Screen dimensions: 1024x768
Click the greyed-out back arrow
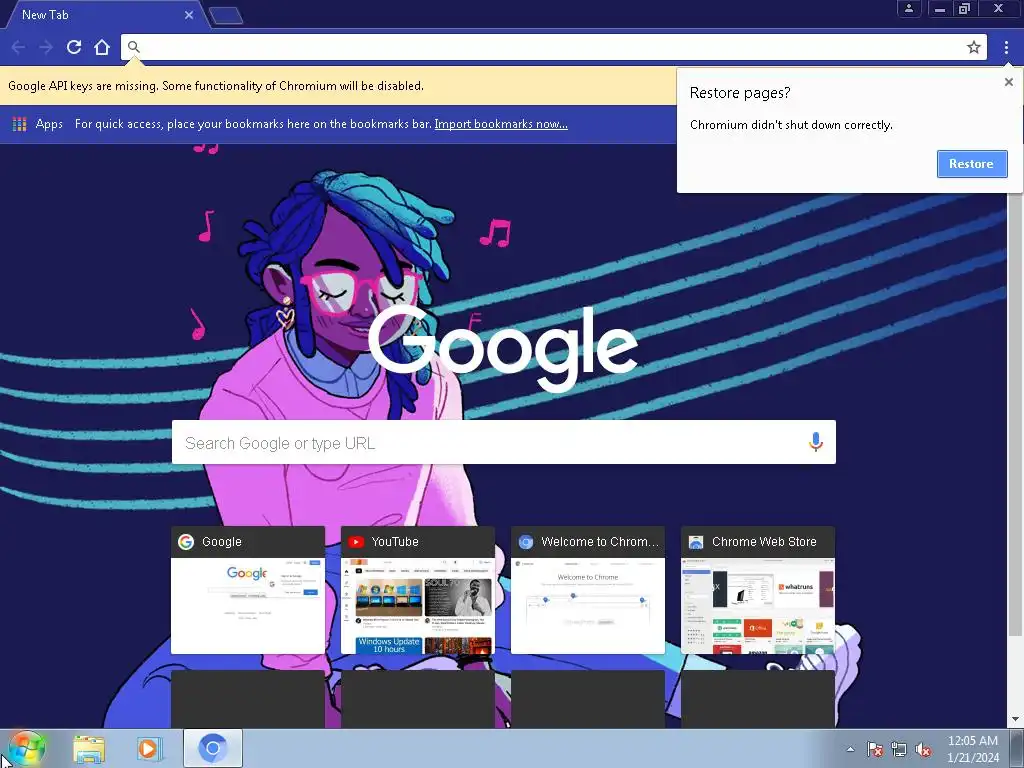18,47
